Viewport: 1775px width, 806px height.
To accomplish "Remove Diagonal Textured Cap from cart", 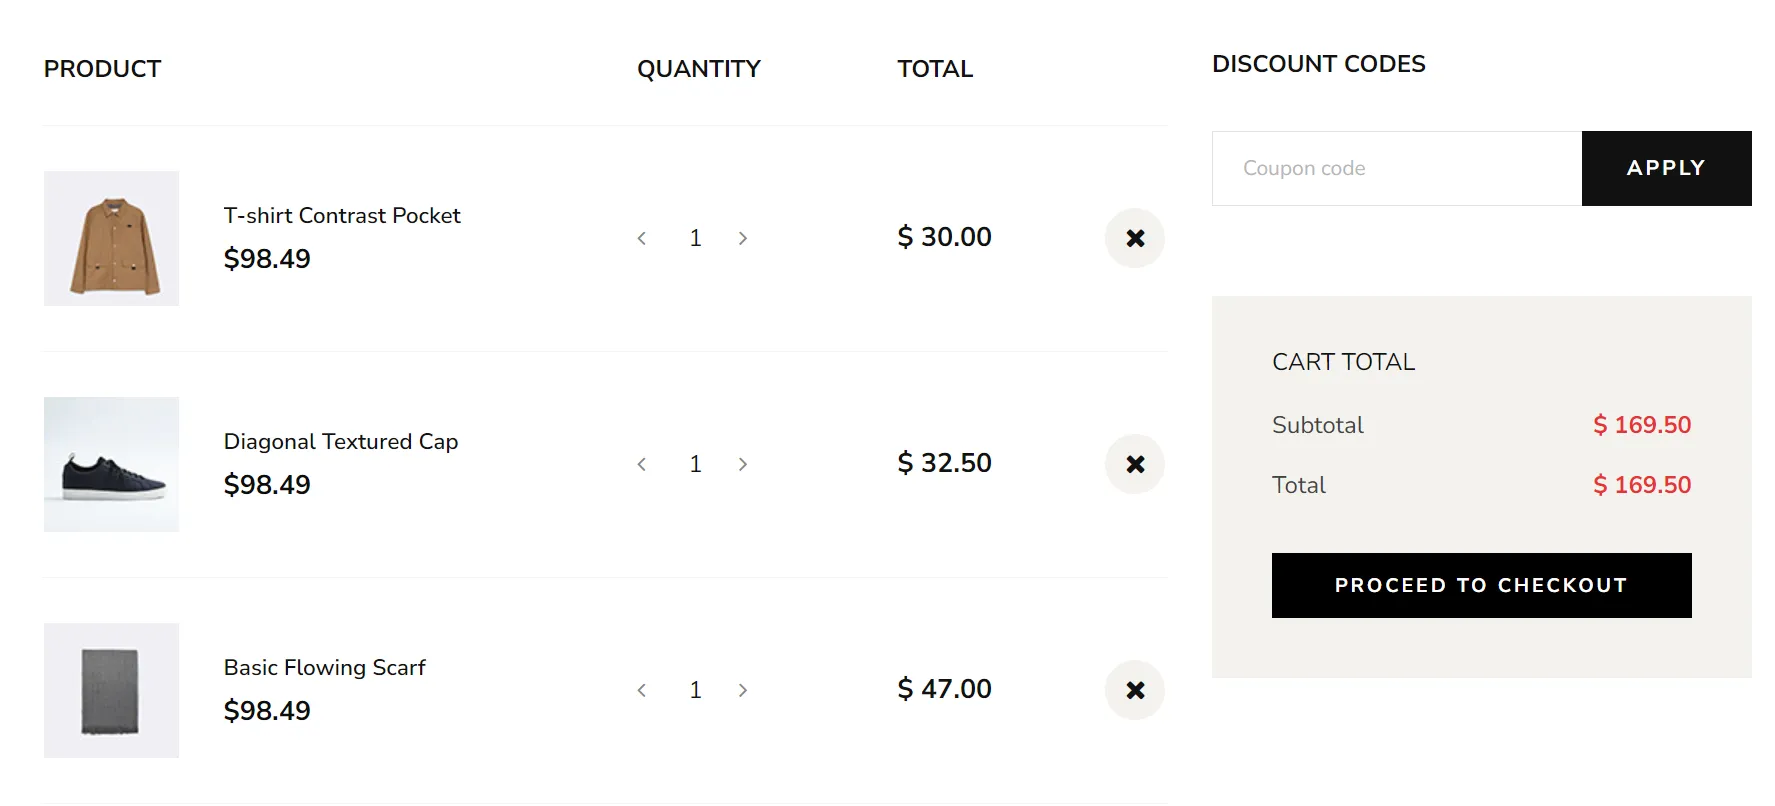I will [x=1134, y=464].
